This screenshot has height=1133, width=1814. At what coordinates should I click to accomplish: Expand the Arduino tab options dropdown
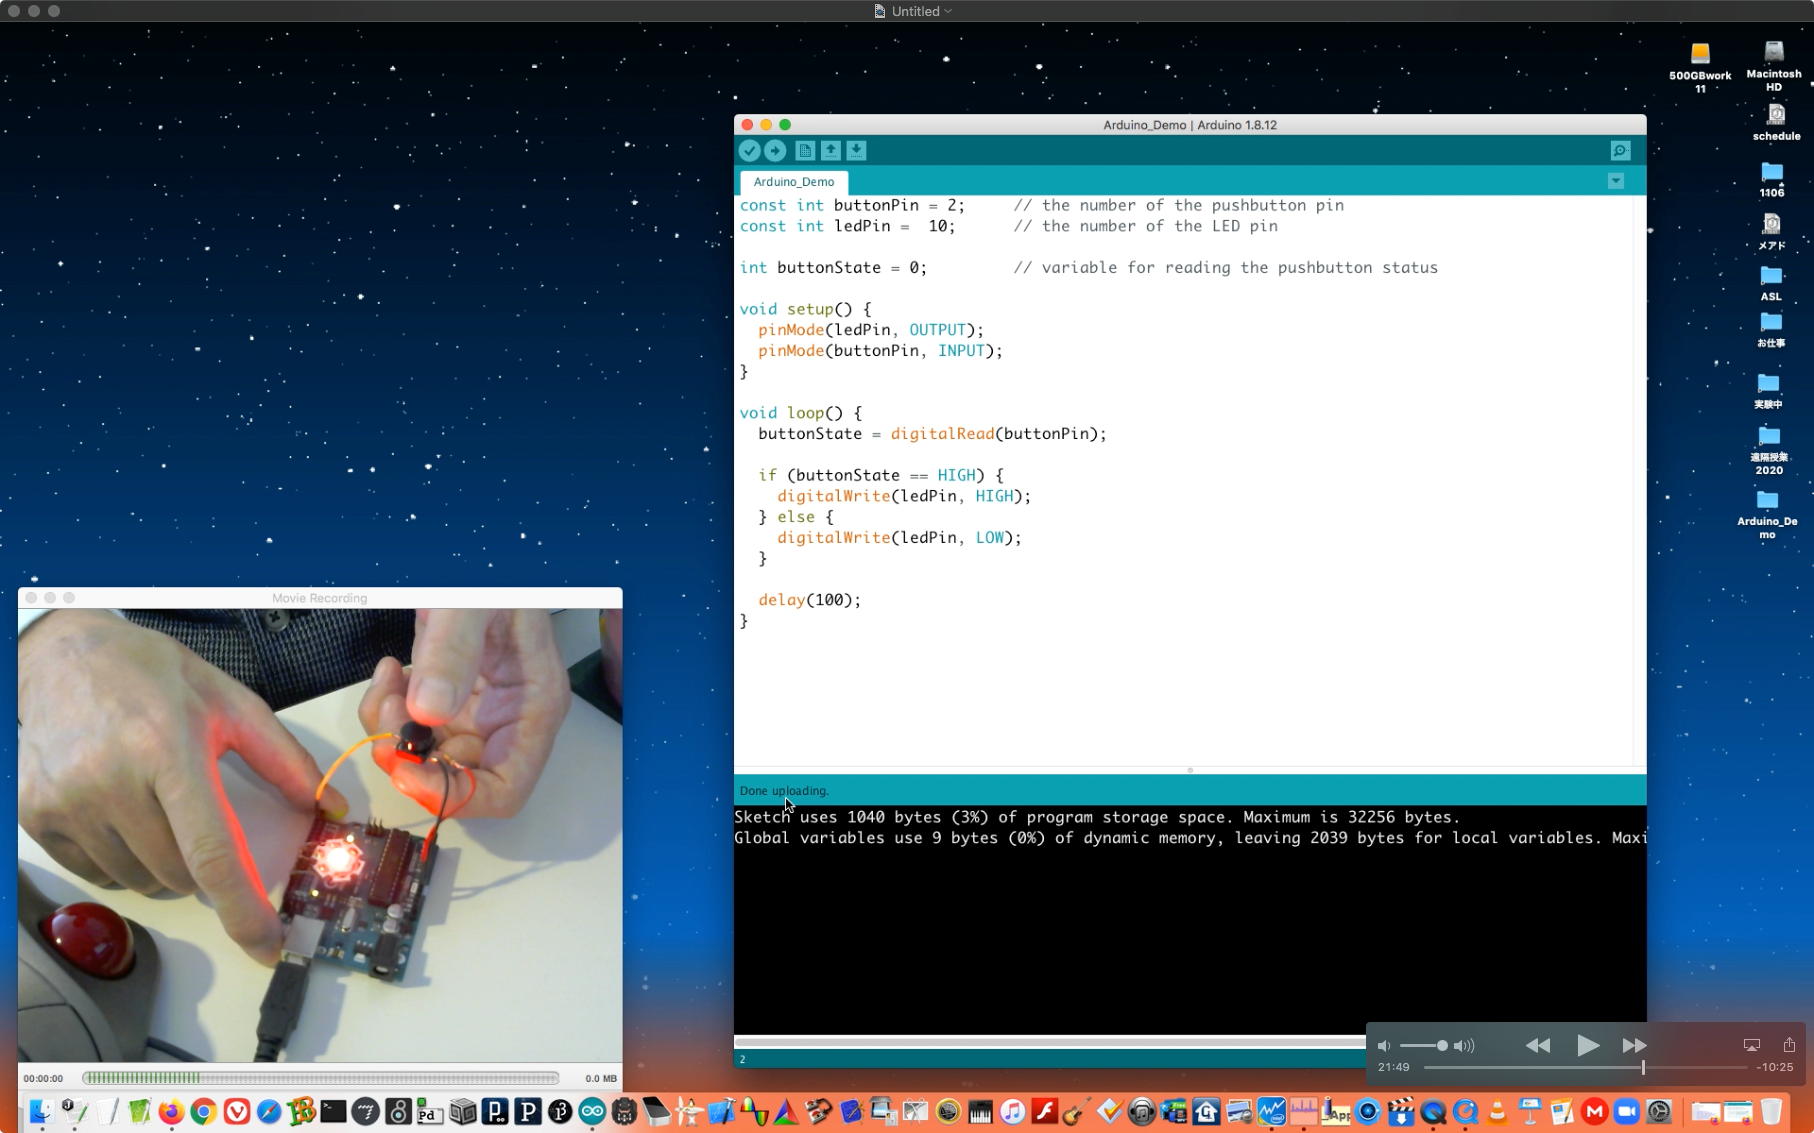[x=1616, y=181]
